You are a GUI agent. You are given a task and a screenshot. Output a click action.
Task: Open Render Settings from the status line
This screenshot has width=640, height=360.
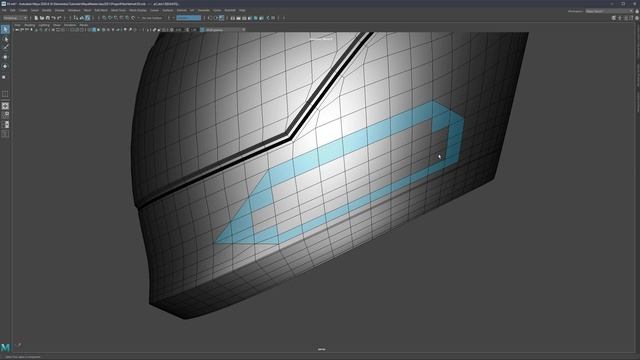249,18
